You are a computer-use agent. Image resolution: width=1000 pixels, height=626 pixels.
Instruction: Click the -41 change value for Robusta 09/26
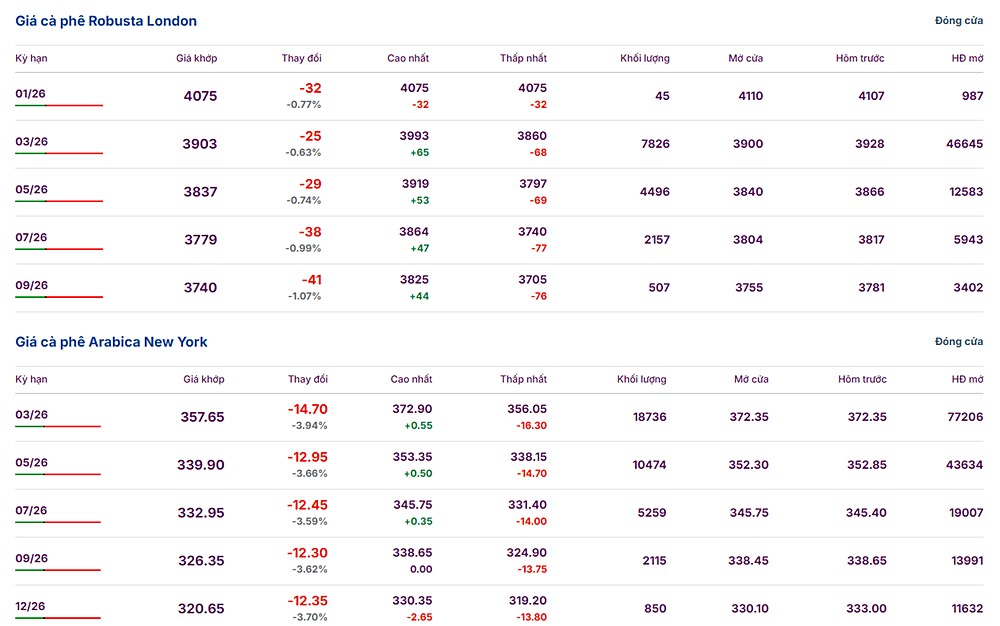(x=310, y=280)
